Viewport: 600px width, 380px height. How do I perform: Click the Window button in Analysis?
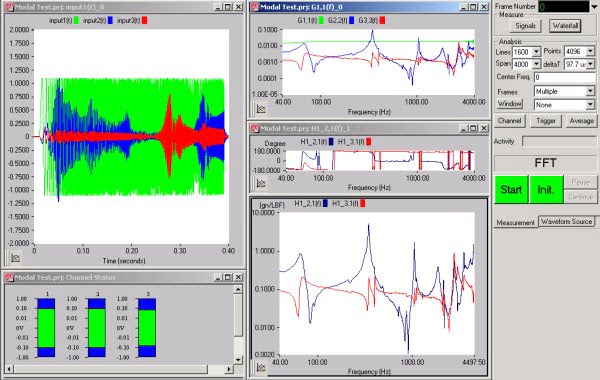click(x=510, y=104)
